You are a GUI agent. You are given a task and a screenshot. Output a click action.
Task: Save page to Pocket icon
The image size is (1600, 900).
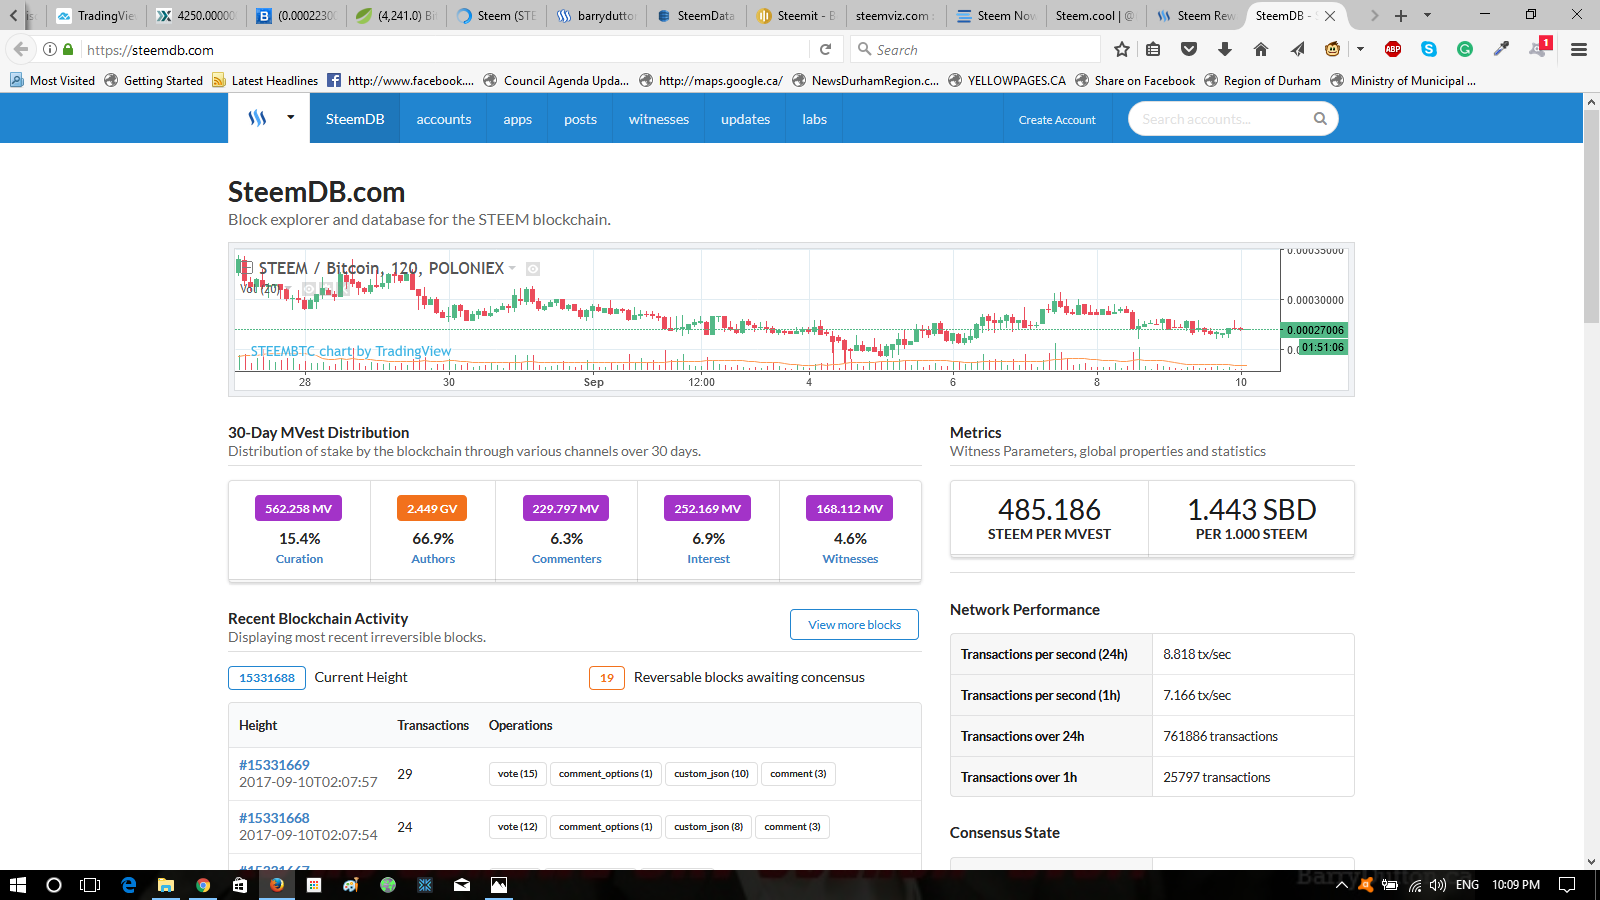[x=1189, y=49]
